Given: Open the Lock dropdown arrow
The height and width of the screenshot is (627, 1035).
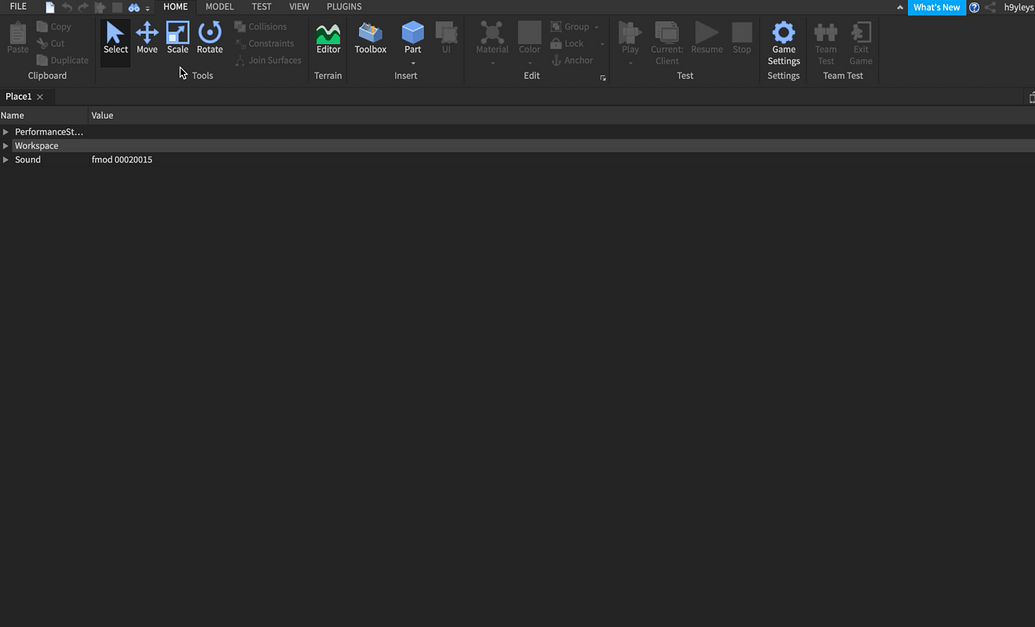Looking at the screenshot, I should tap(602, 44).
